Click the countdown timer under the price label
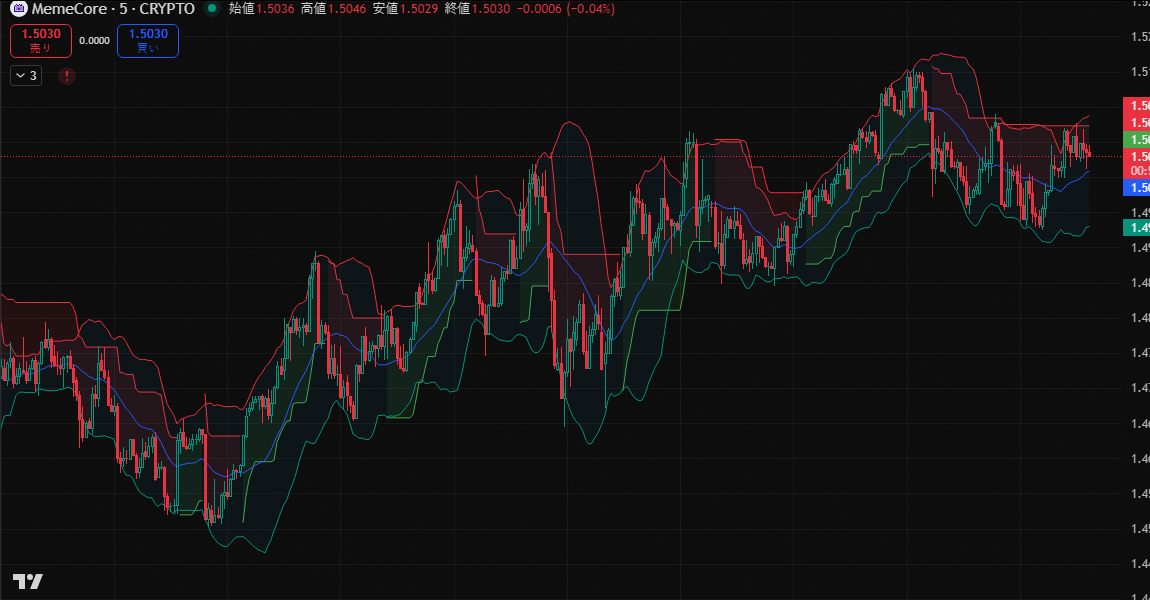1150x600 pixels. pyautogui.click(x=1140, y=172)
